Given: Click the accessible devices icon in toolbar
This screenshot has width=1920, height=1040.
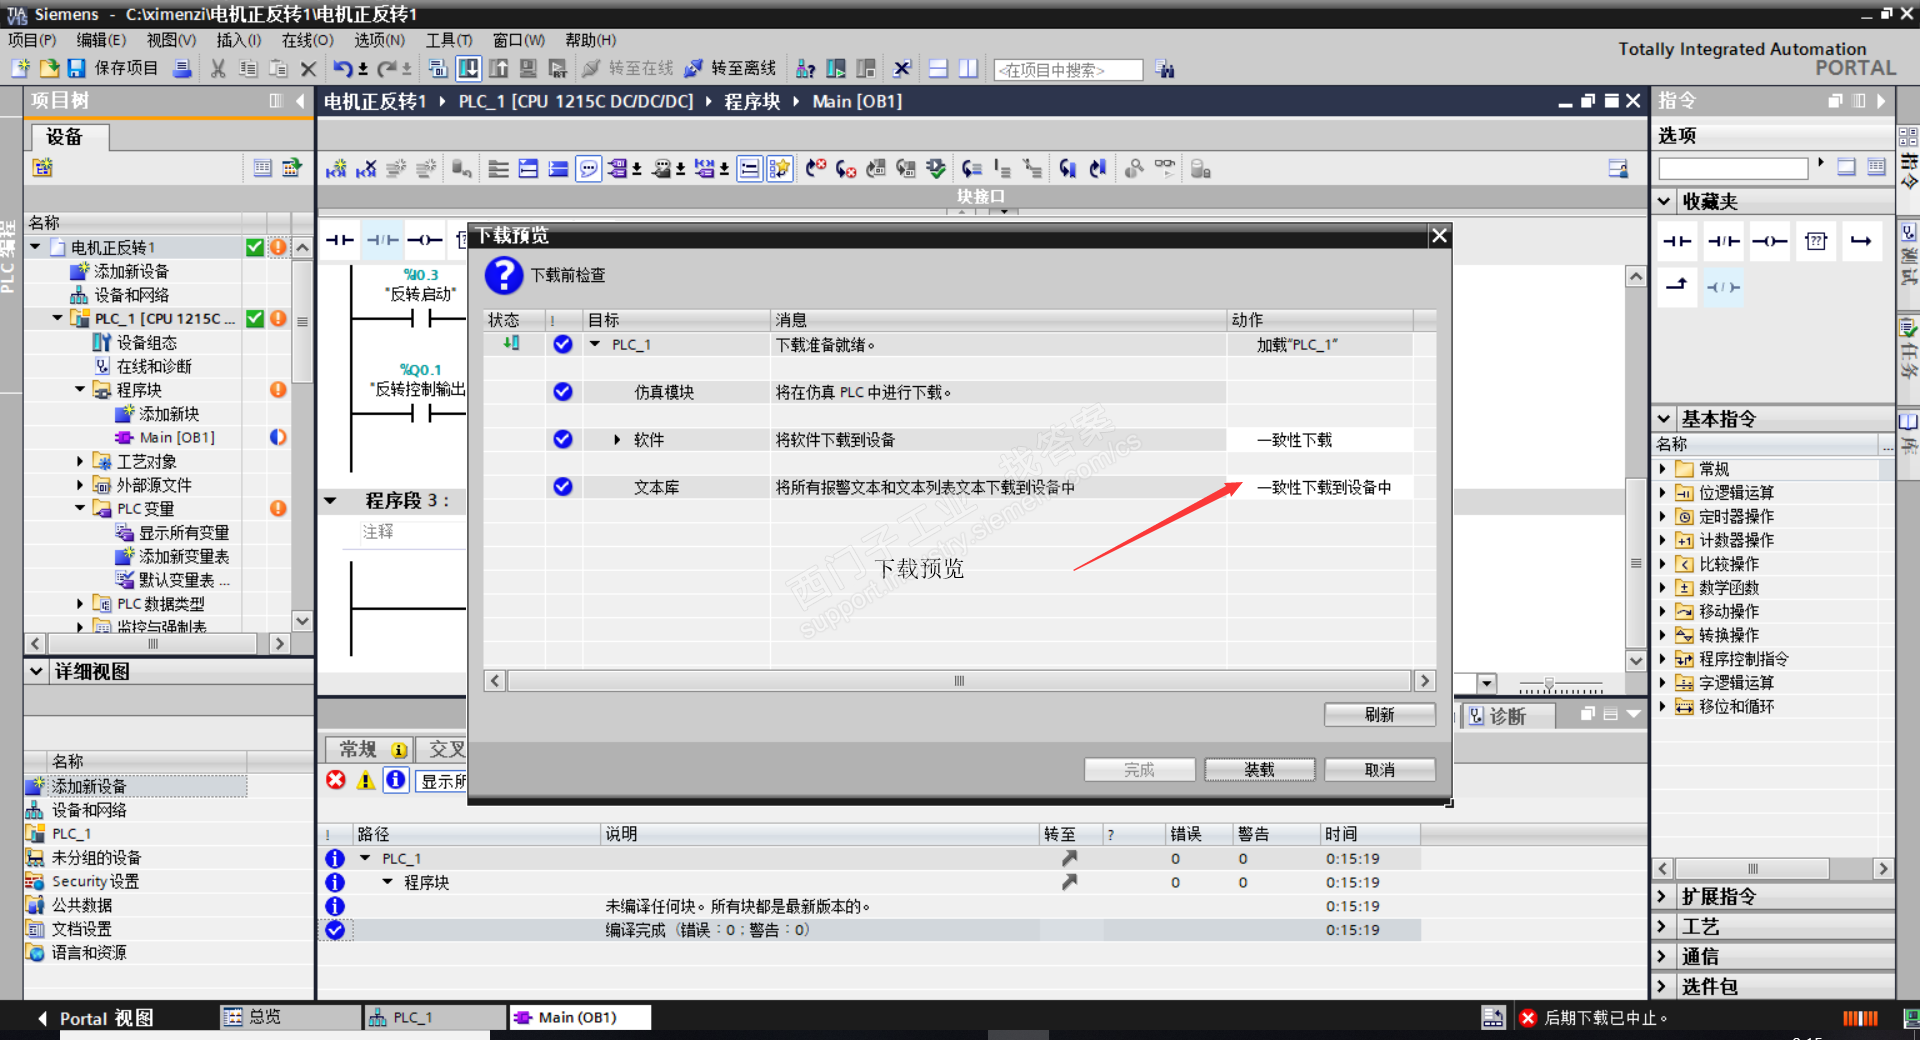Looking at the screenshot, I should pos(805,68).
